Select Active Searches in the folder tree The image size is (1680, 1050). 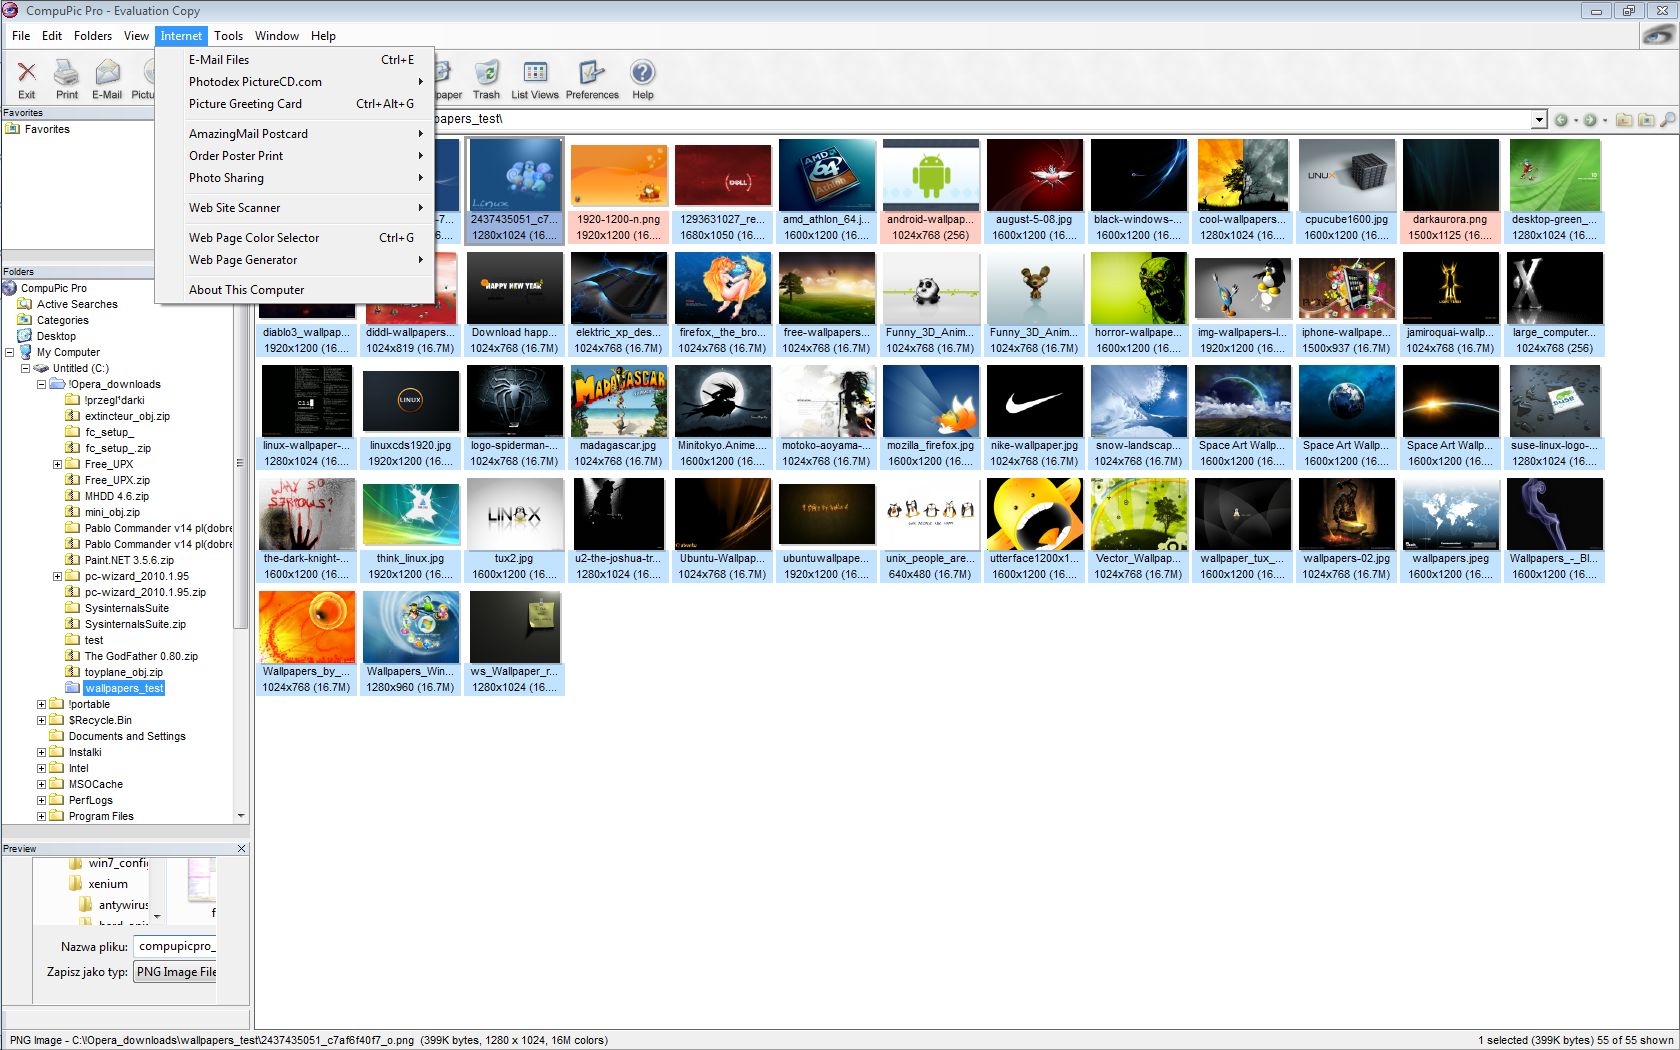click(77, 304)
